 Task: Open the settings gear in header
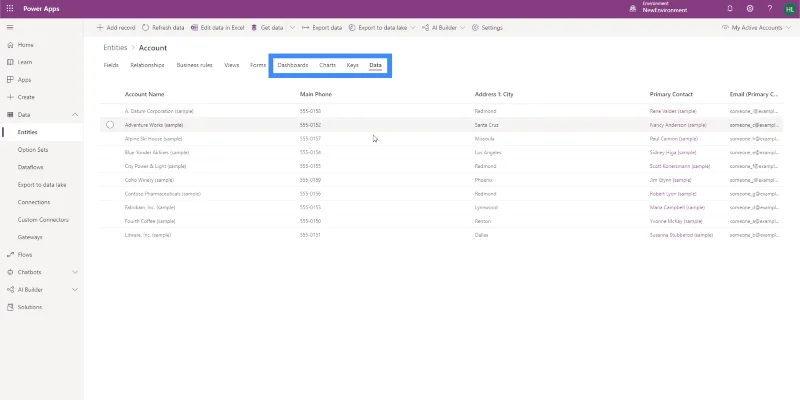750,9
